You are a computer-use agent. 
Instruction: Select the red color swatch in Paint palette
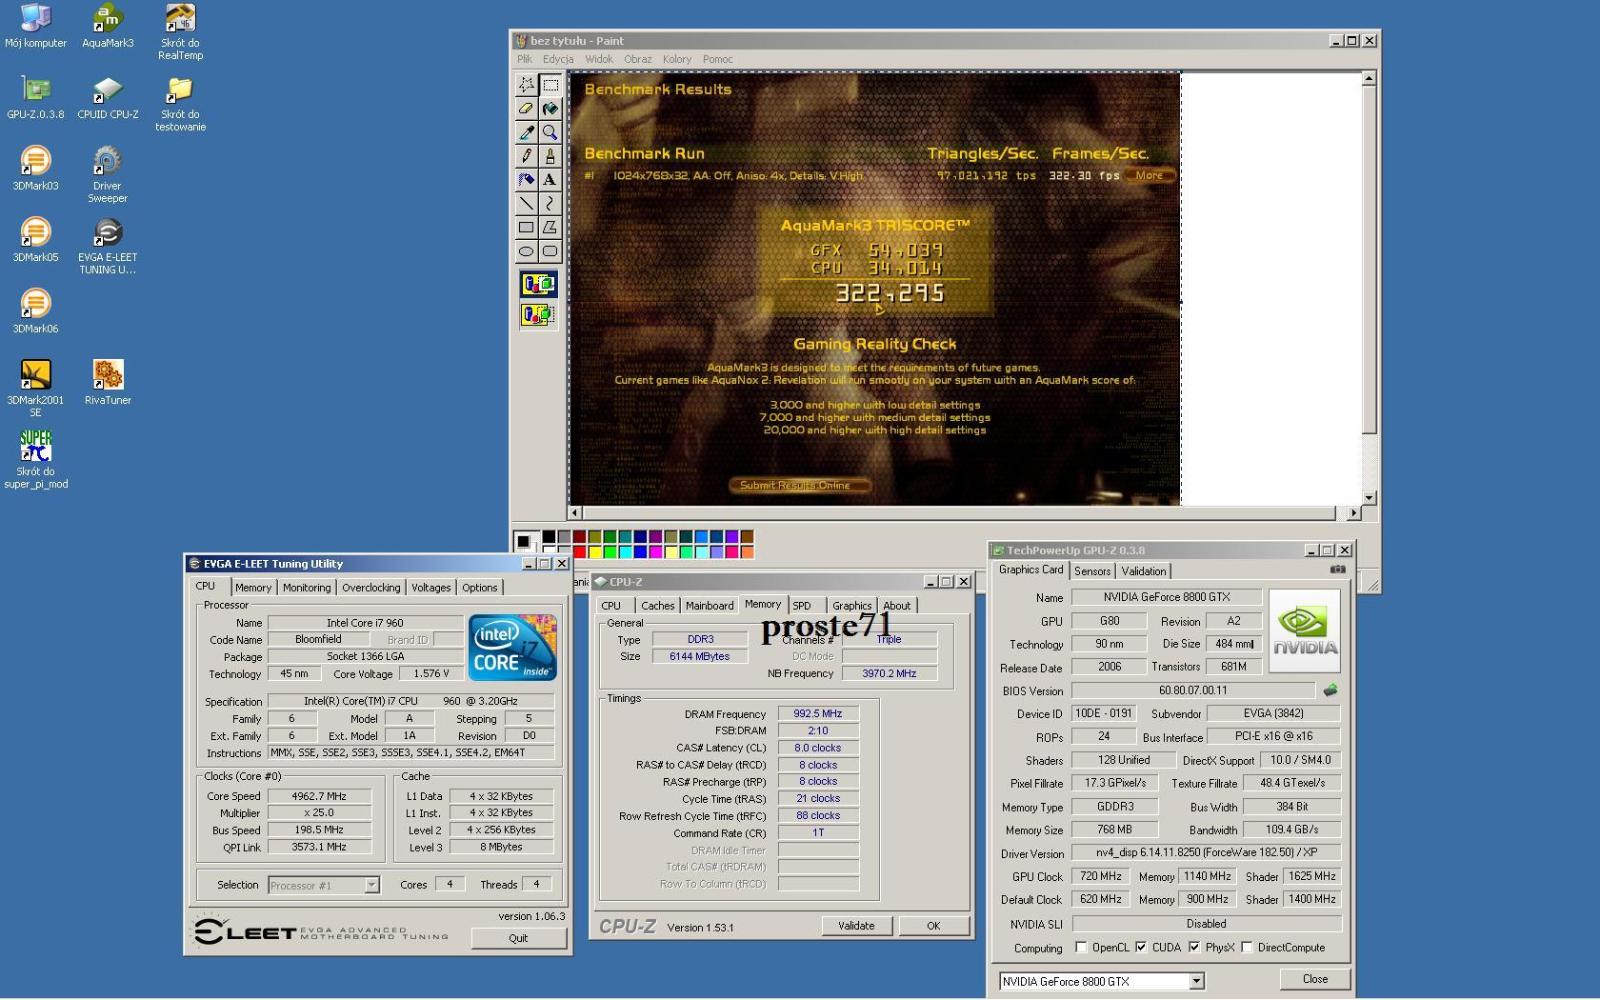579,551
